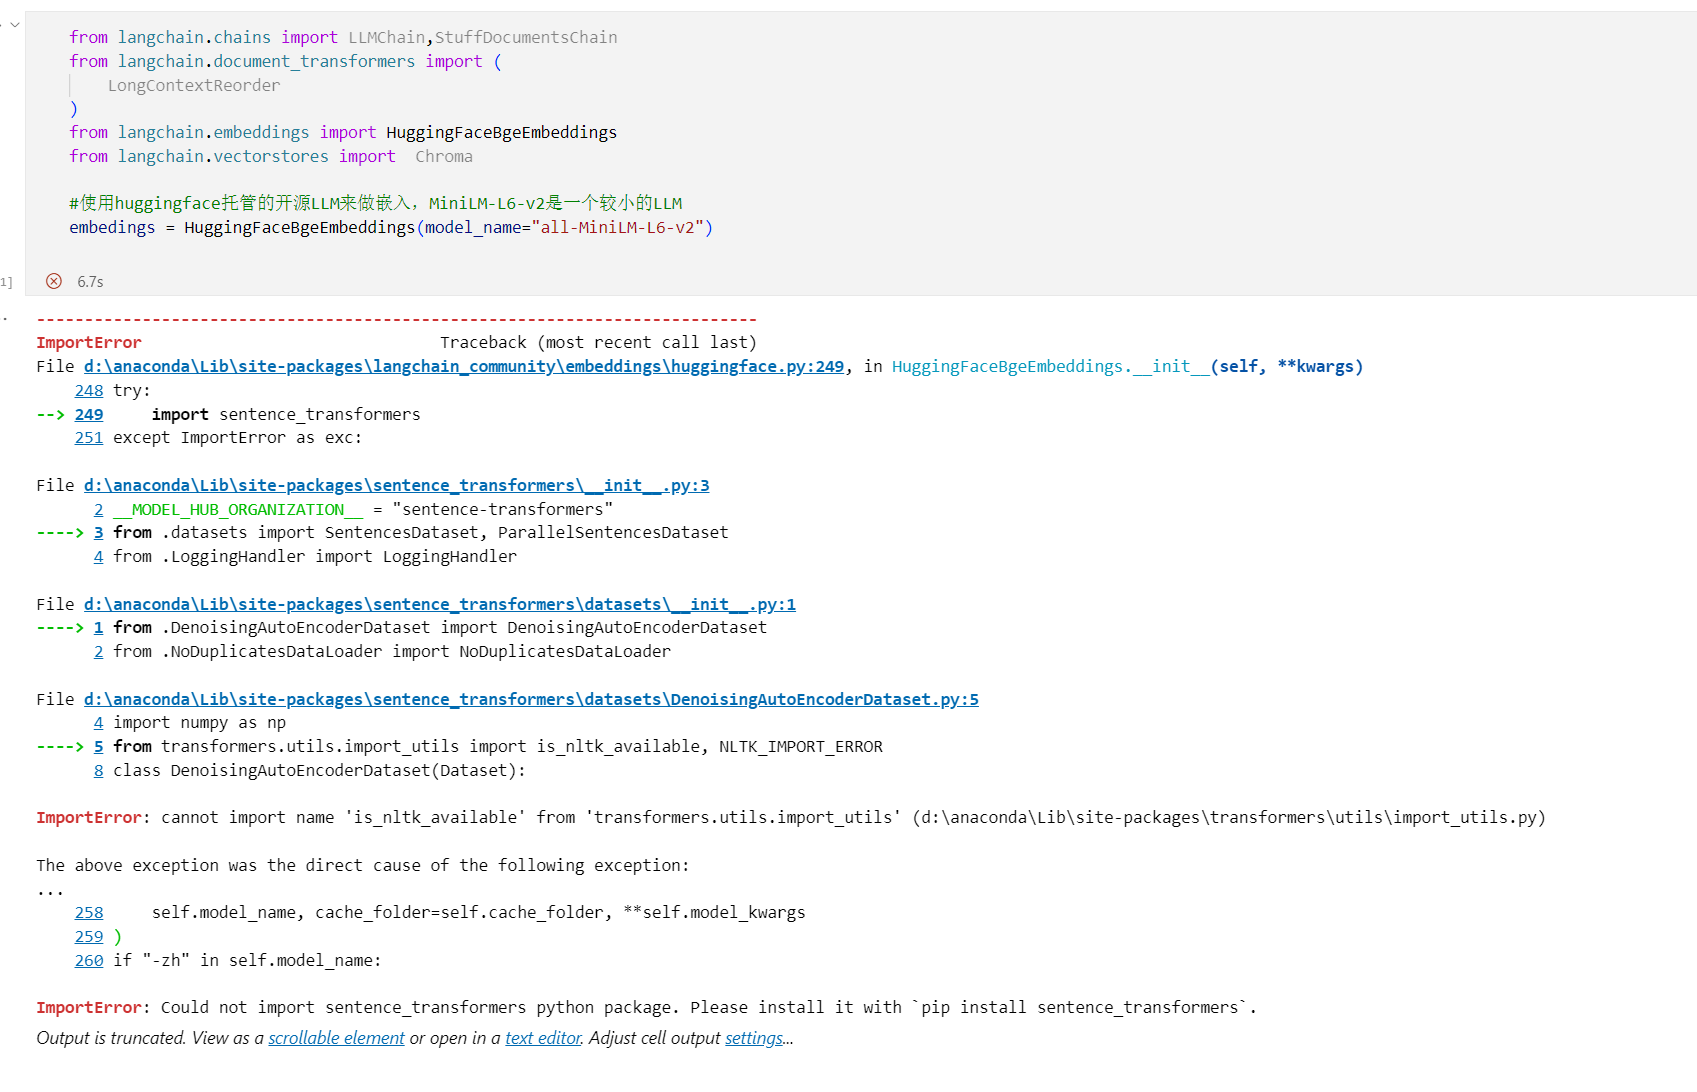Click the 'LongContextReorder' import text
Screen dimensions: 1697x1092
194,85
